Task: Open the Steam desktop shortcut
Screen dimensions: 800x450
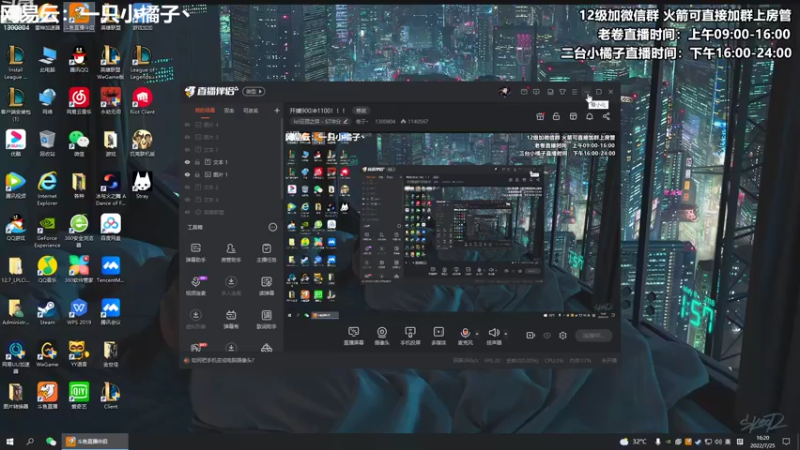Action: pyautogui.click(x=47, y=312)
